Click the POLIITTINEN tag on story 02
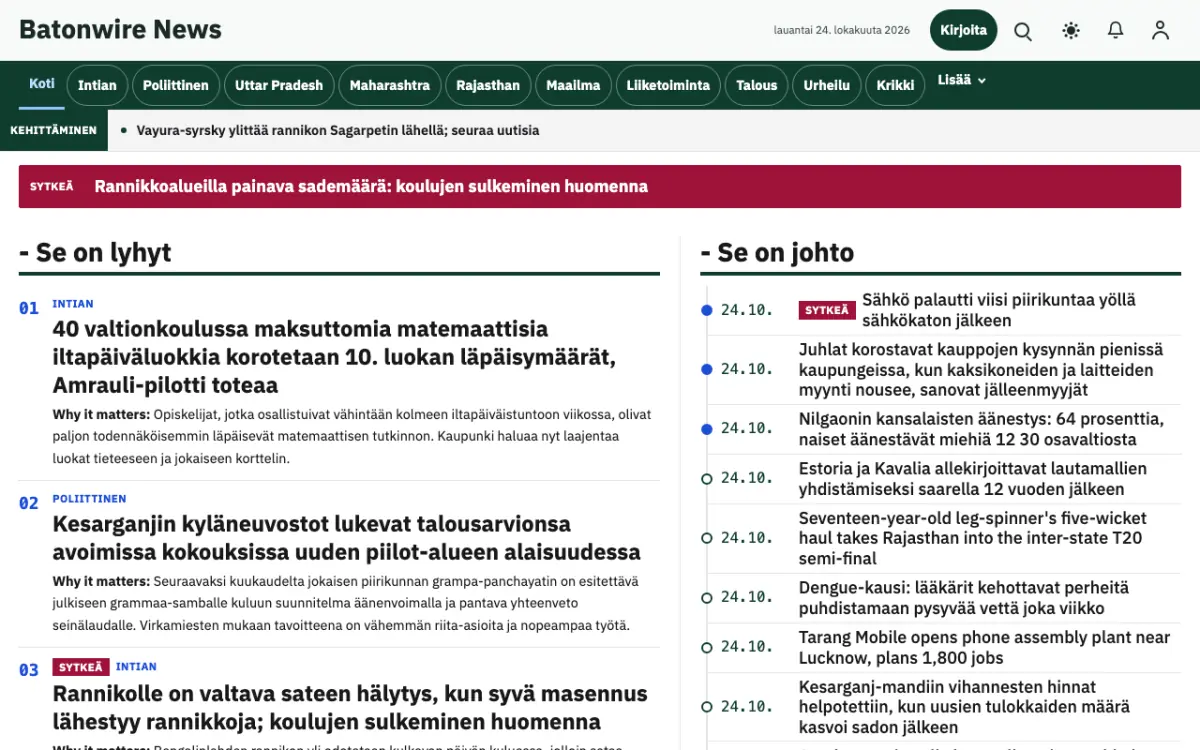This screenshot has width=1200, height=750. (x=89, y=499)
